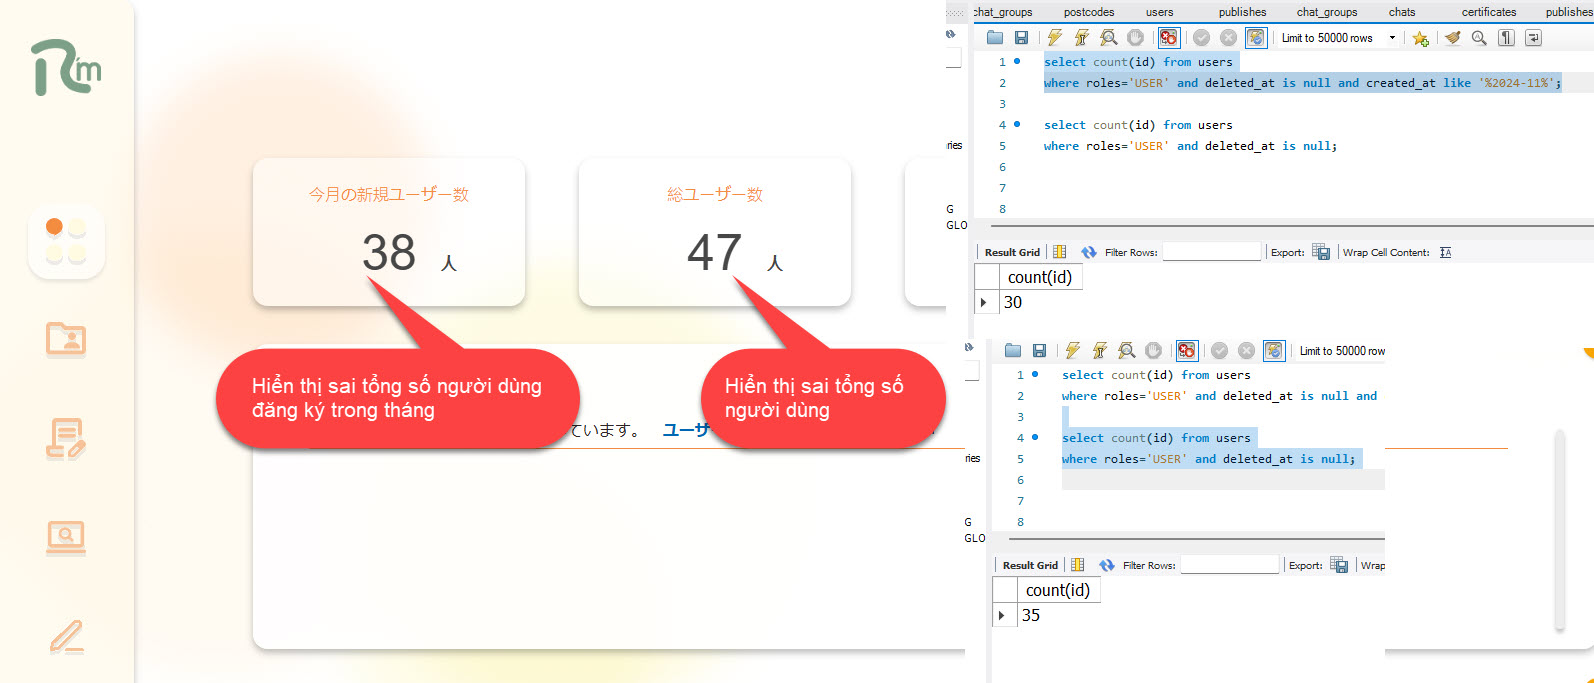
Task: Switch to the users query tab
Action: tap(1159, 12)
